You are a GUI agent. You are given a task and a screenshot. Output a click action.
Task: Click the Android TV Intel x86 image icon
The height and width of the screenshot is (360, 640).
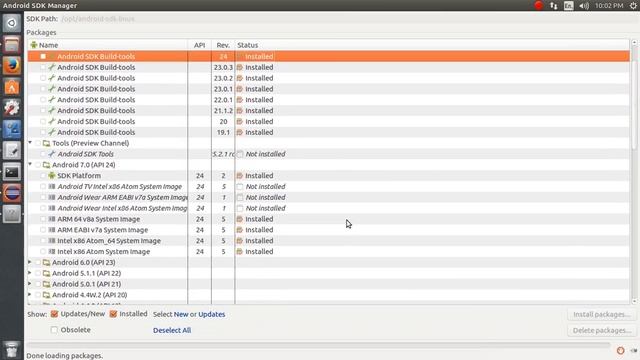[x=52, y=186]
